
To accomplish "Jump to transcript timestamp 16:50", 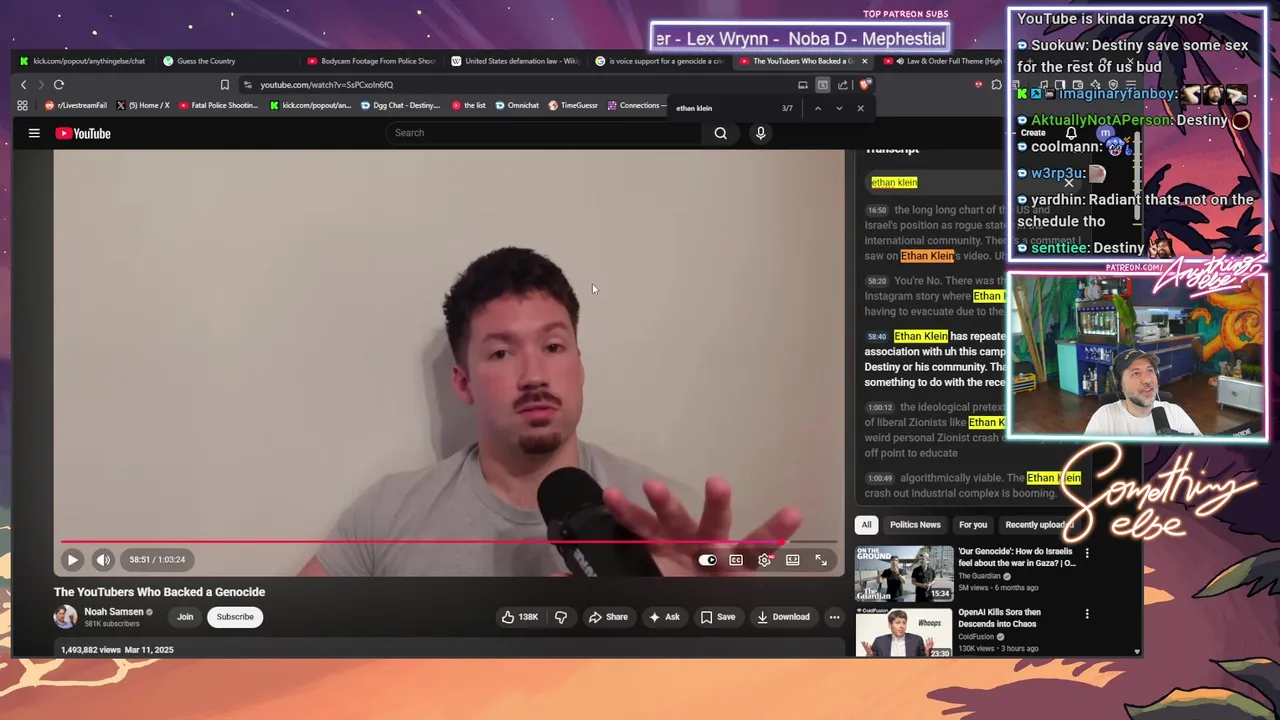I will point(877,211).
